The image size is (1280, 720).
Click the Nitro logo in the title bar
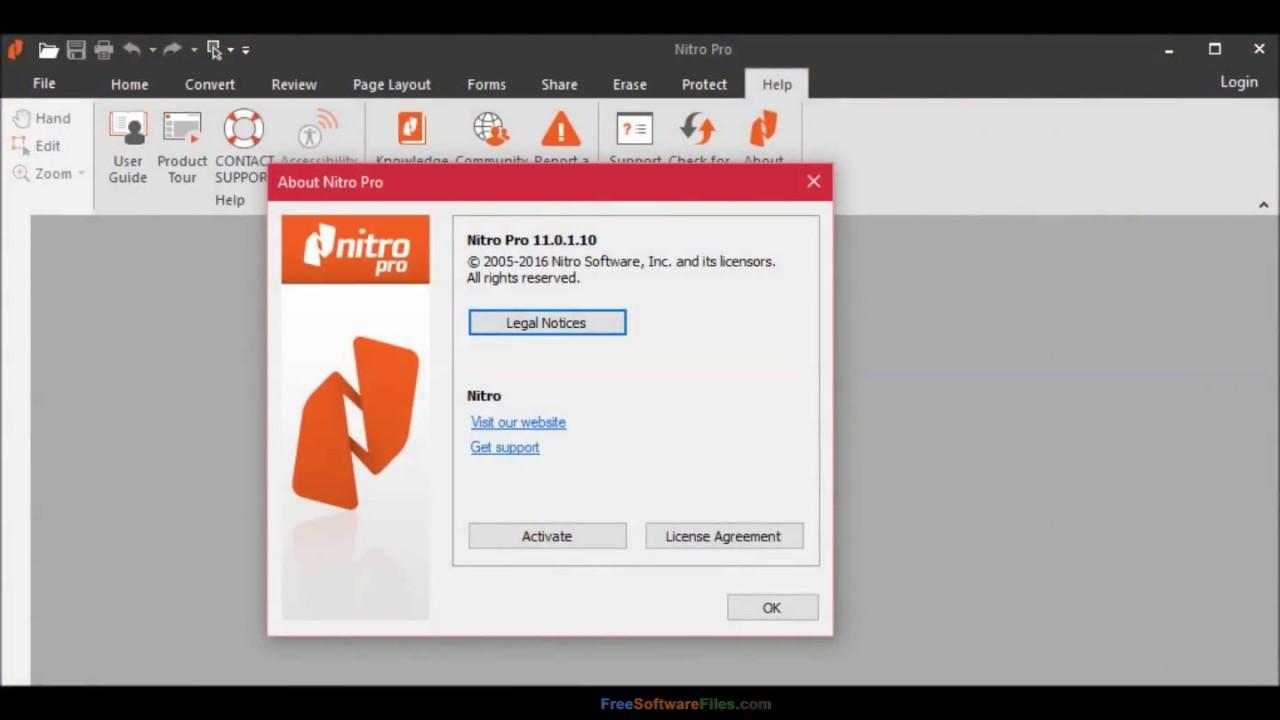tap(15, 49)
